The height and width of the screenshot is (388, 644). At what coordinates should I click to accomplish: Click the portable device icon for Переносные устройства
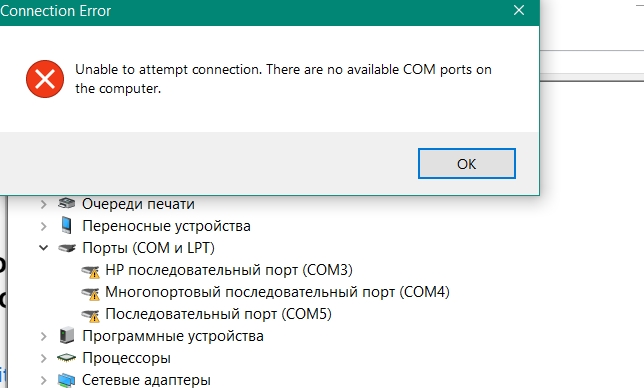click(x=67, y=225)
